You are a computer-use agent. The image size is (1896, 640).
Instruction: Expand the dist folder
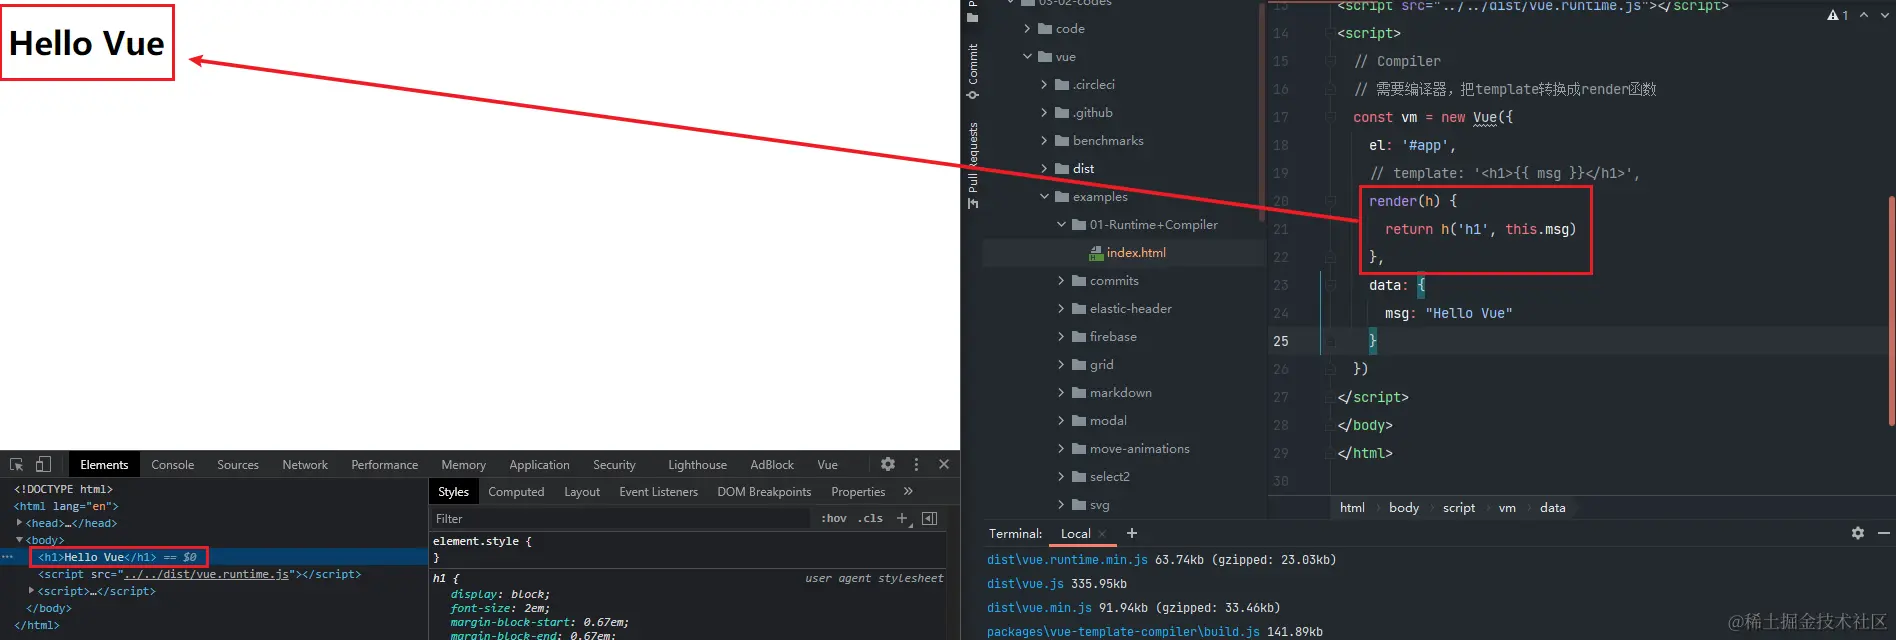click(x=1044, y=169)
